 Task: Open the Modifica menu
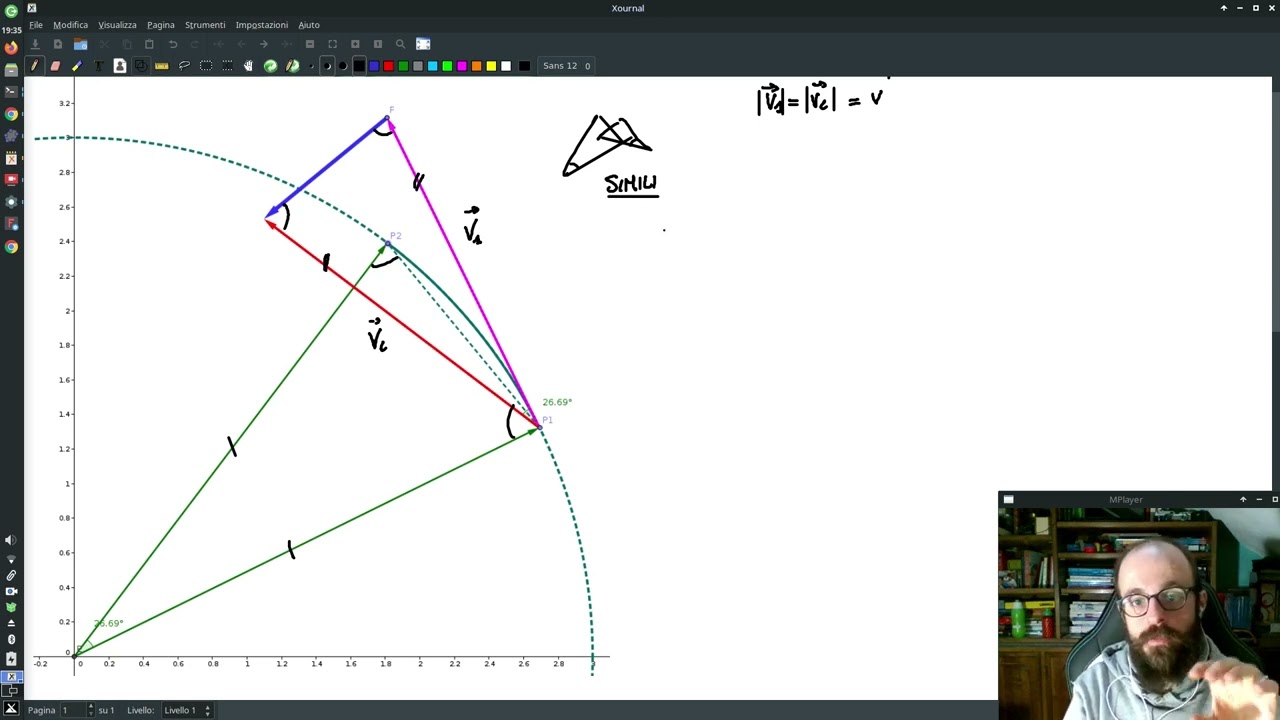pos(70,25)
